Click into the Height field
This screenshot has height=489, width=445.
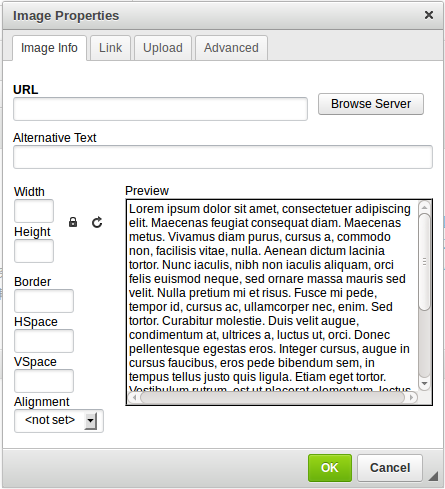(x=34, y=251)
